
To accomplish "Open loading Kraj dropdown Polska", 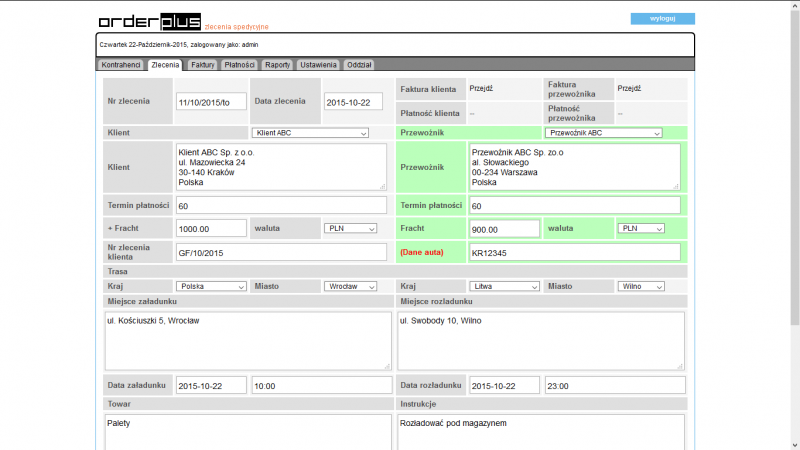I will click(x=211, y=286).
